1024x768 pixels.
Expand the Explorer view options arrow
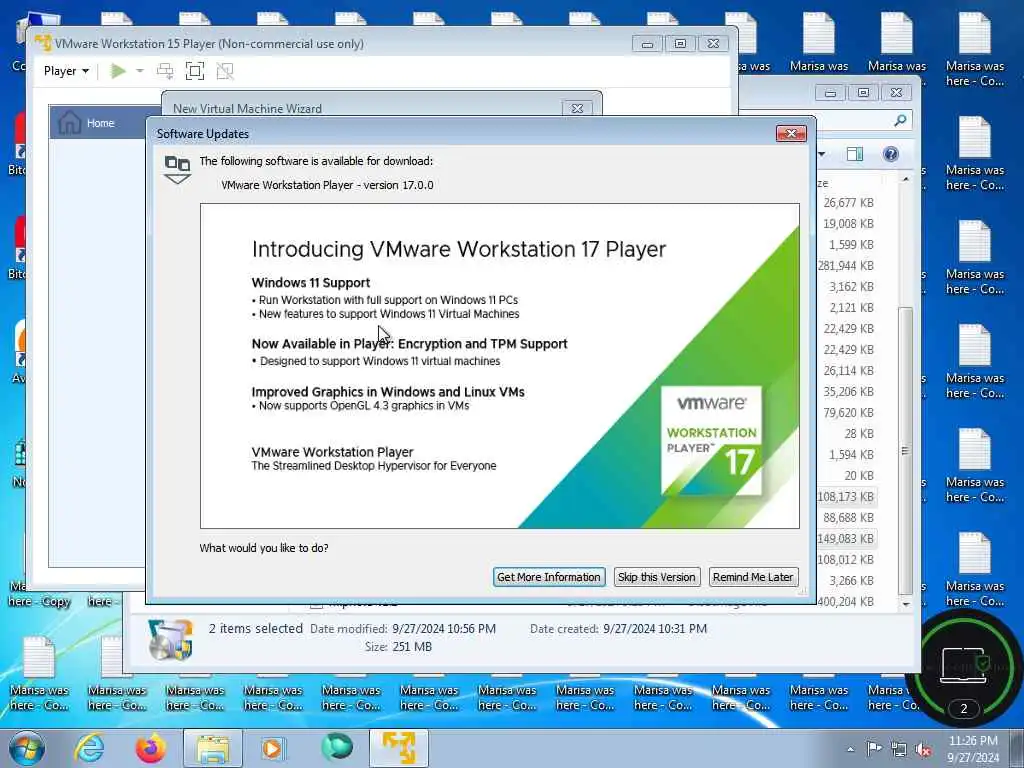pos(822,154)
